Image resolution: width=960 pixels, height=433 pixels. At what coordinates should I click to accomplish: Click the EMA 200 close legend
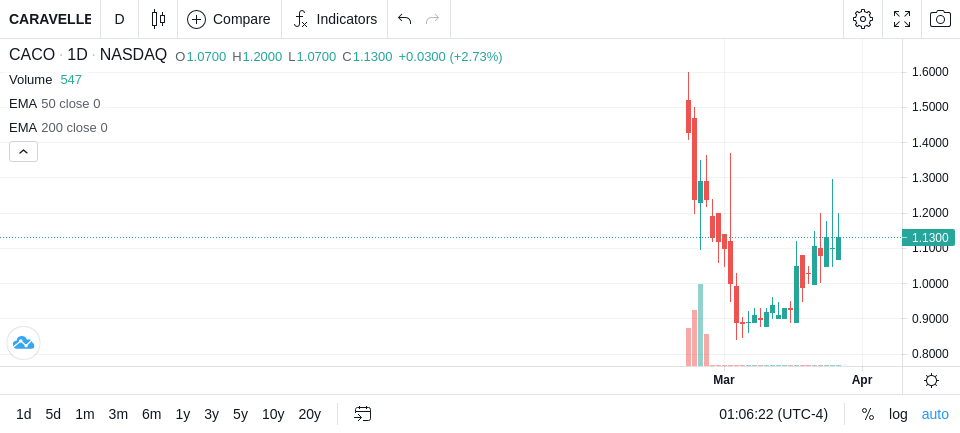pyautogui.click(x=58, y=128)
